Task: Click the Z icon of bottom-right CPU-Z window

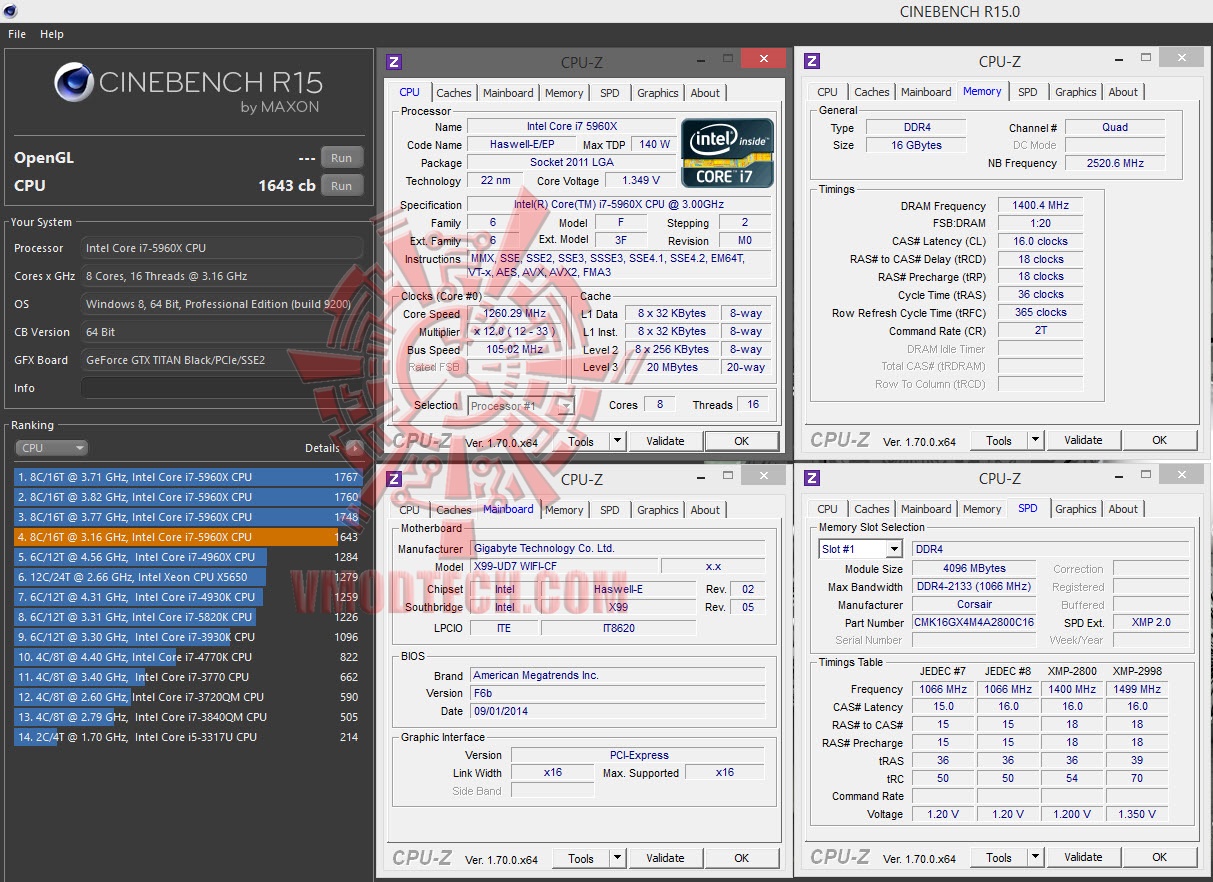Action: click(812, 479)
